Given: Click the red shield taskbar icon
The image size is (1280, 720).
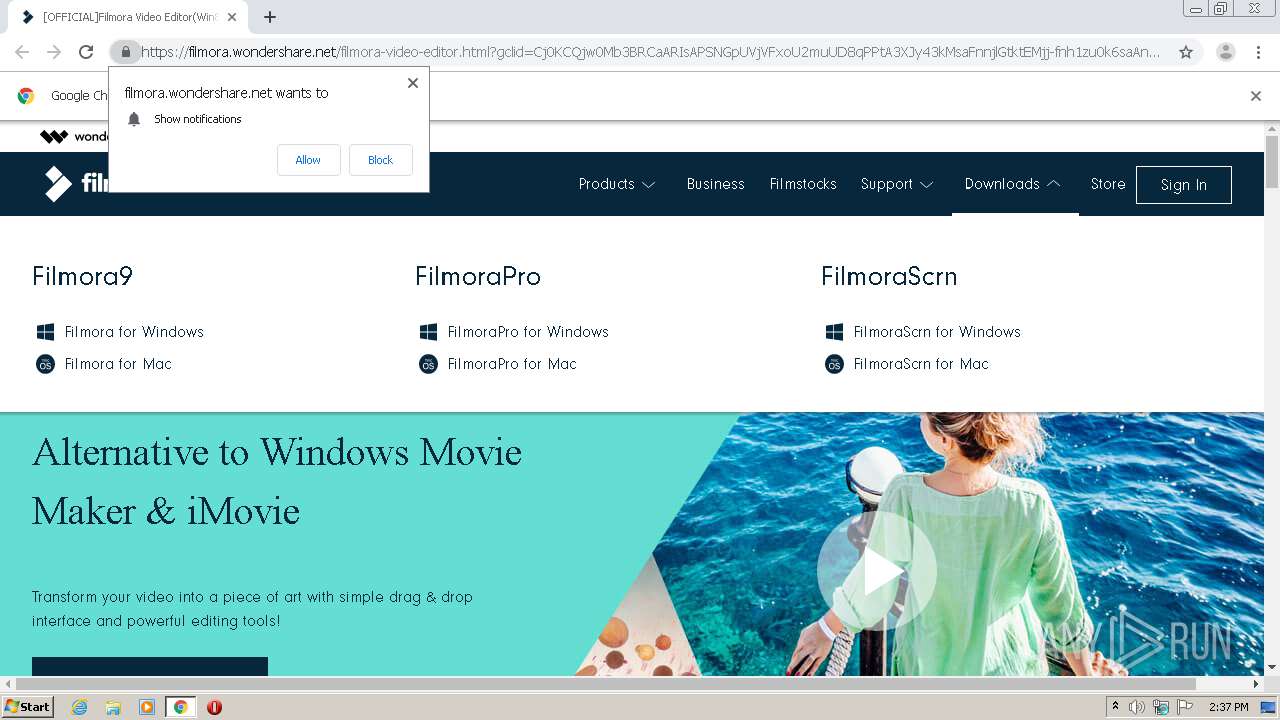Looking at the screenshot, I should coord(214,707).
